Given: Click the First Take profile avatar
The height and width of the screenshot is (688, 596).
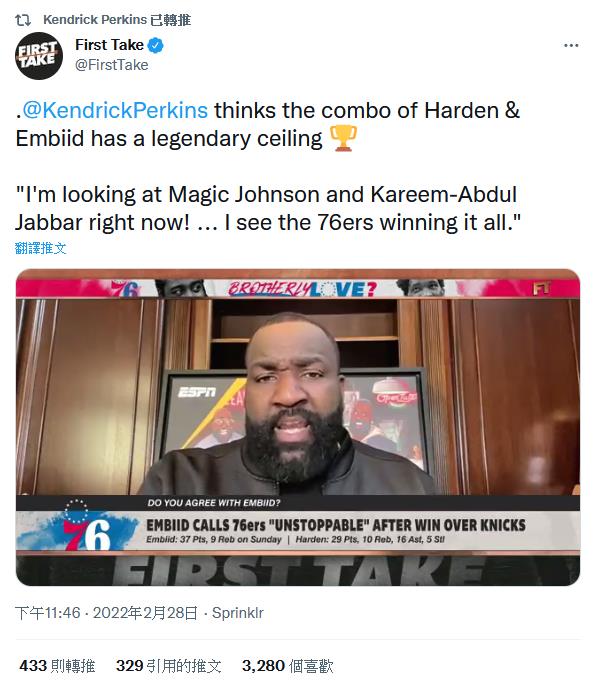Looking at the screenshot, I should click(x=39, y=56).
